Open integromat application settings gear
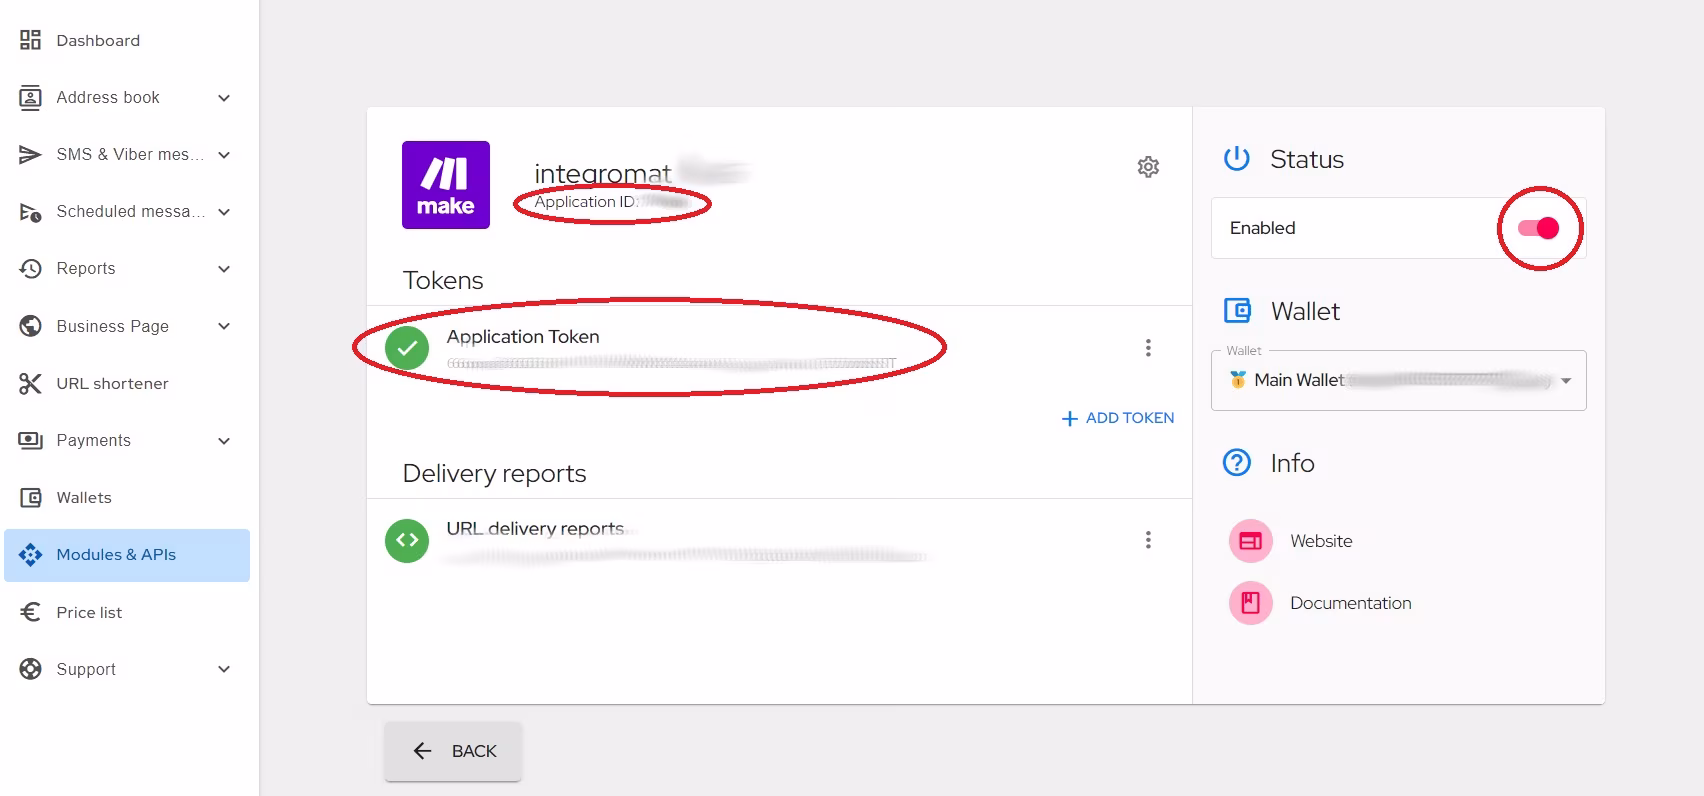Image resolution: width=1704 pixels, height=796 pixels. pyautogui.click(x=1148, y=167)
